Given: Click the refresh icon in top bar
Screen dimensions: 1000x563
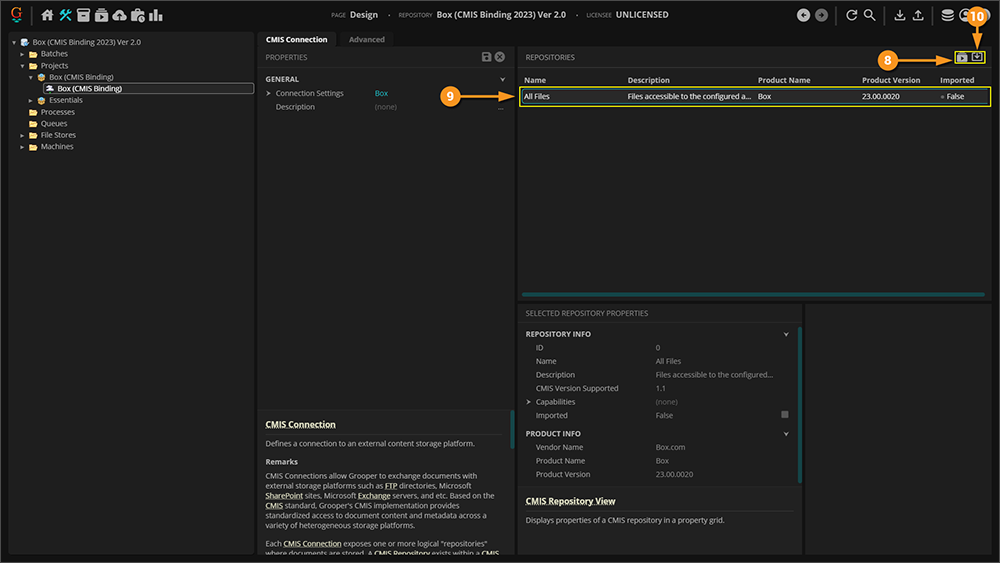Looking at the screenshot, I should pos(851,15).
